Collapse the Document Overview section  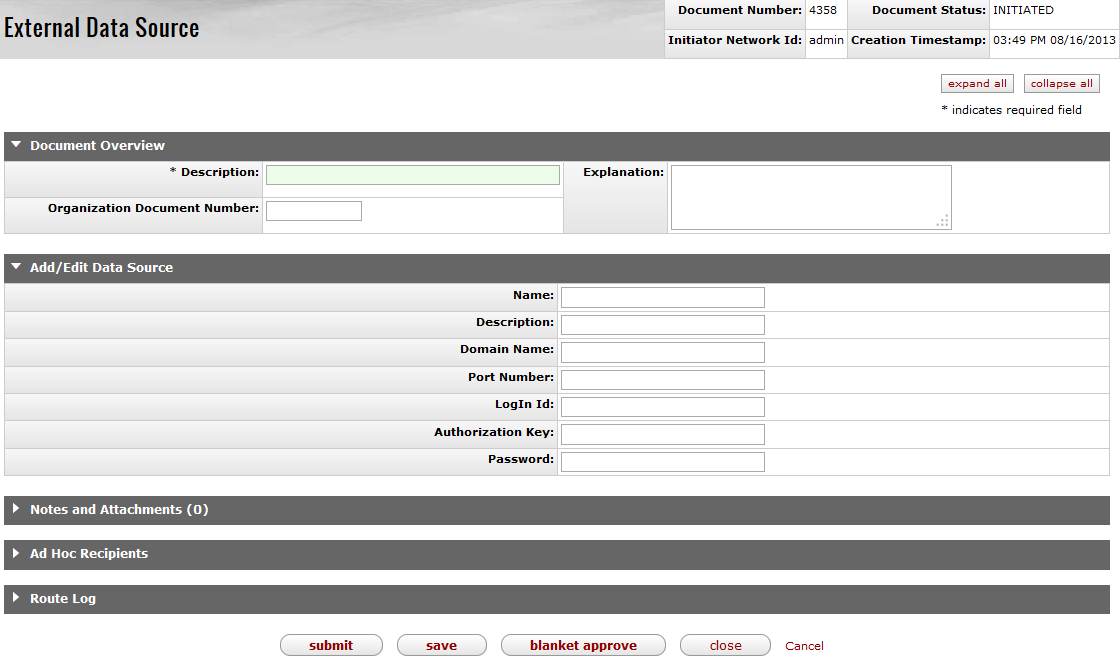[x=16, y=146]
